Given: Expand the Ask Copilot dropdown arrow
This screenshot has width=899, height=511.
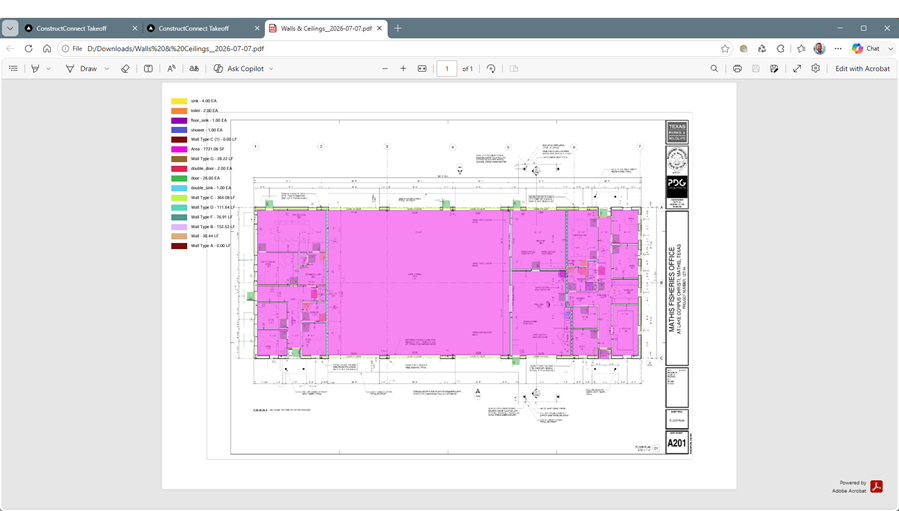Looking at the screenshot, I should point(271,69).
